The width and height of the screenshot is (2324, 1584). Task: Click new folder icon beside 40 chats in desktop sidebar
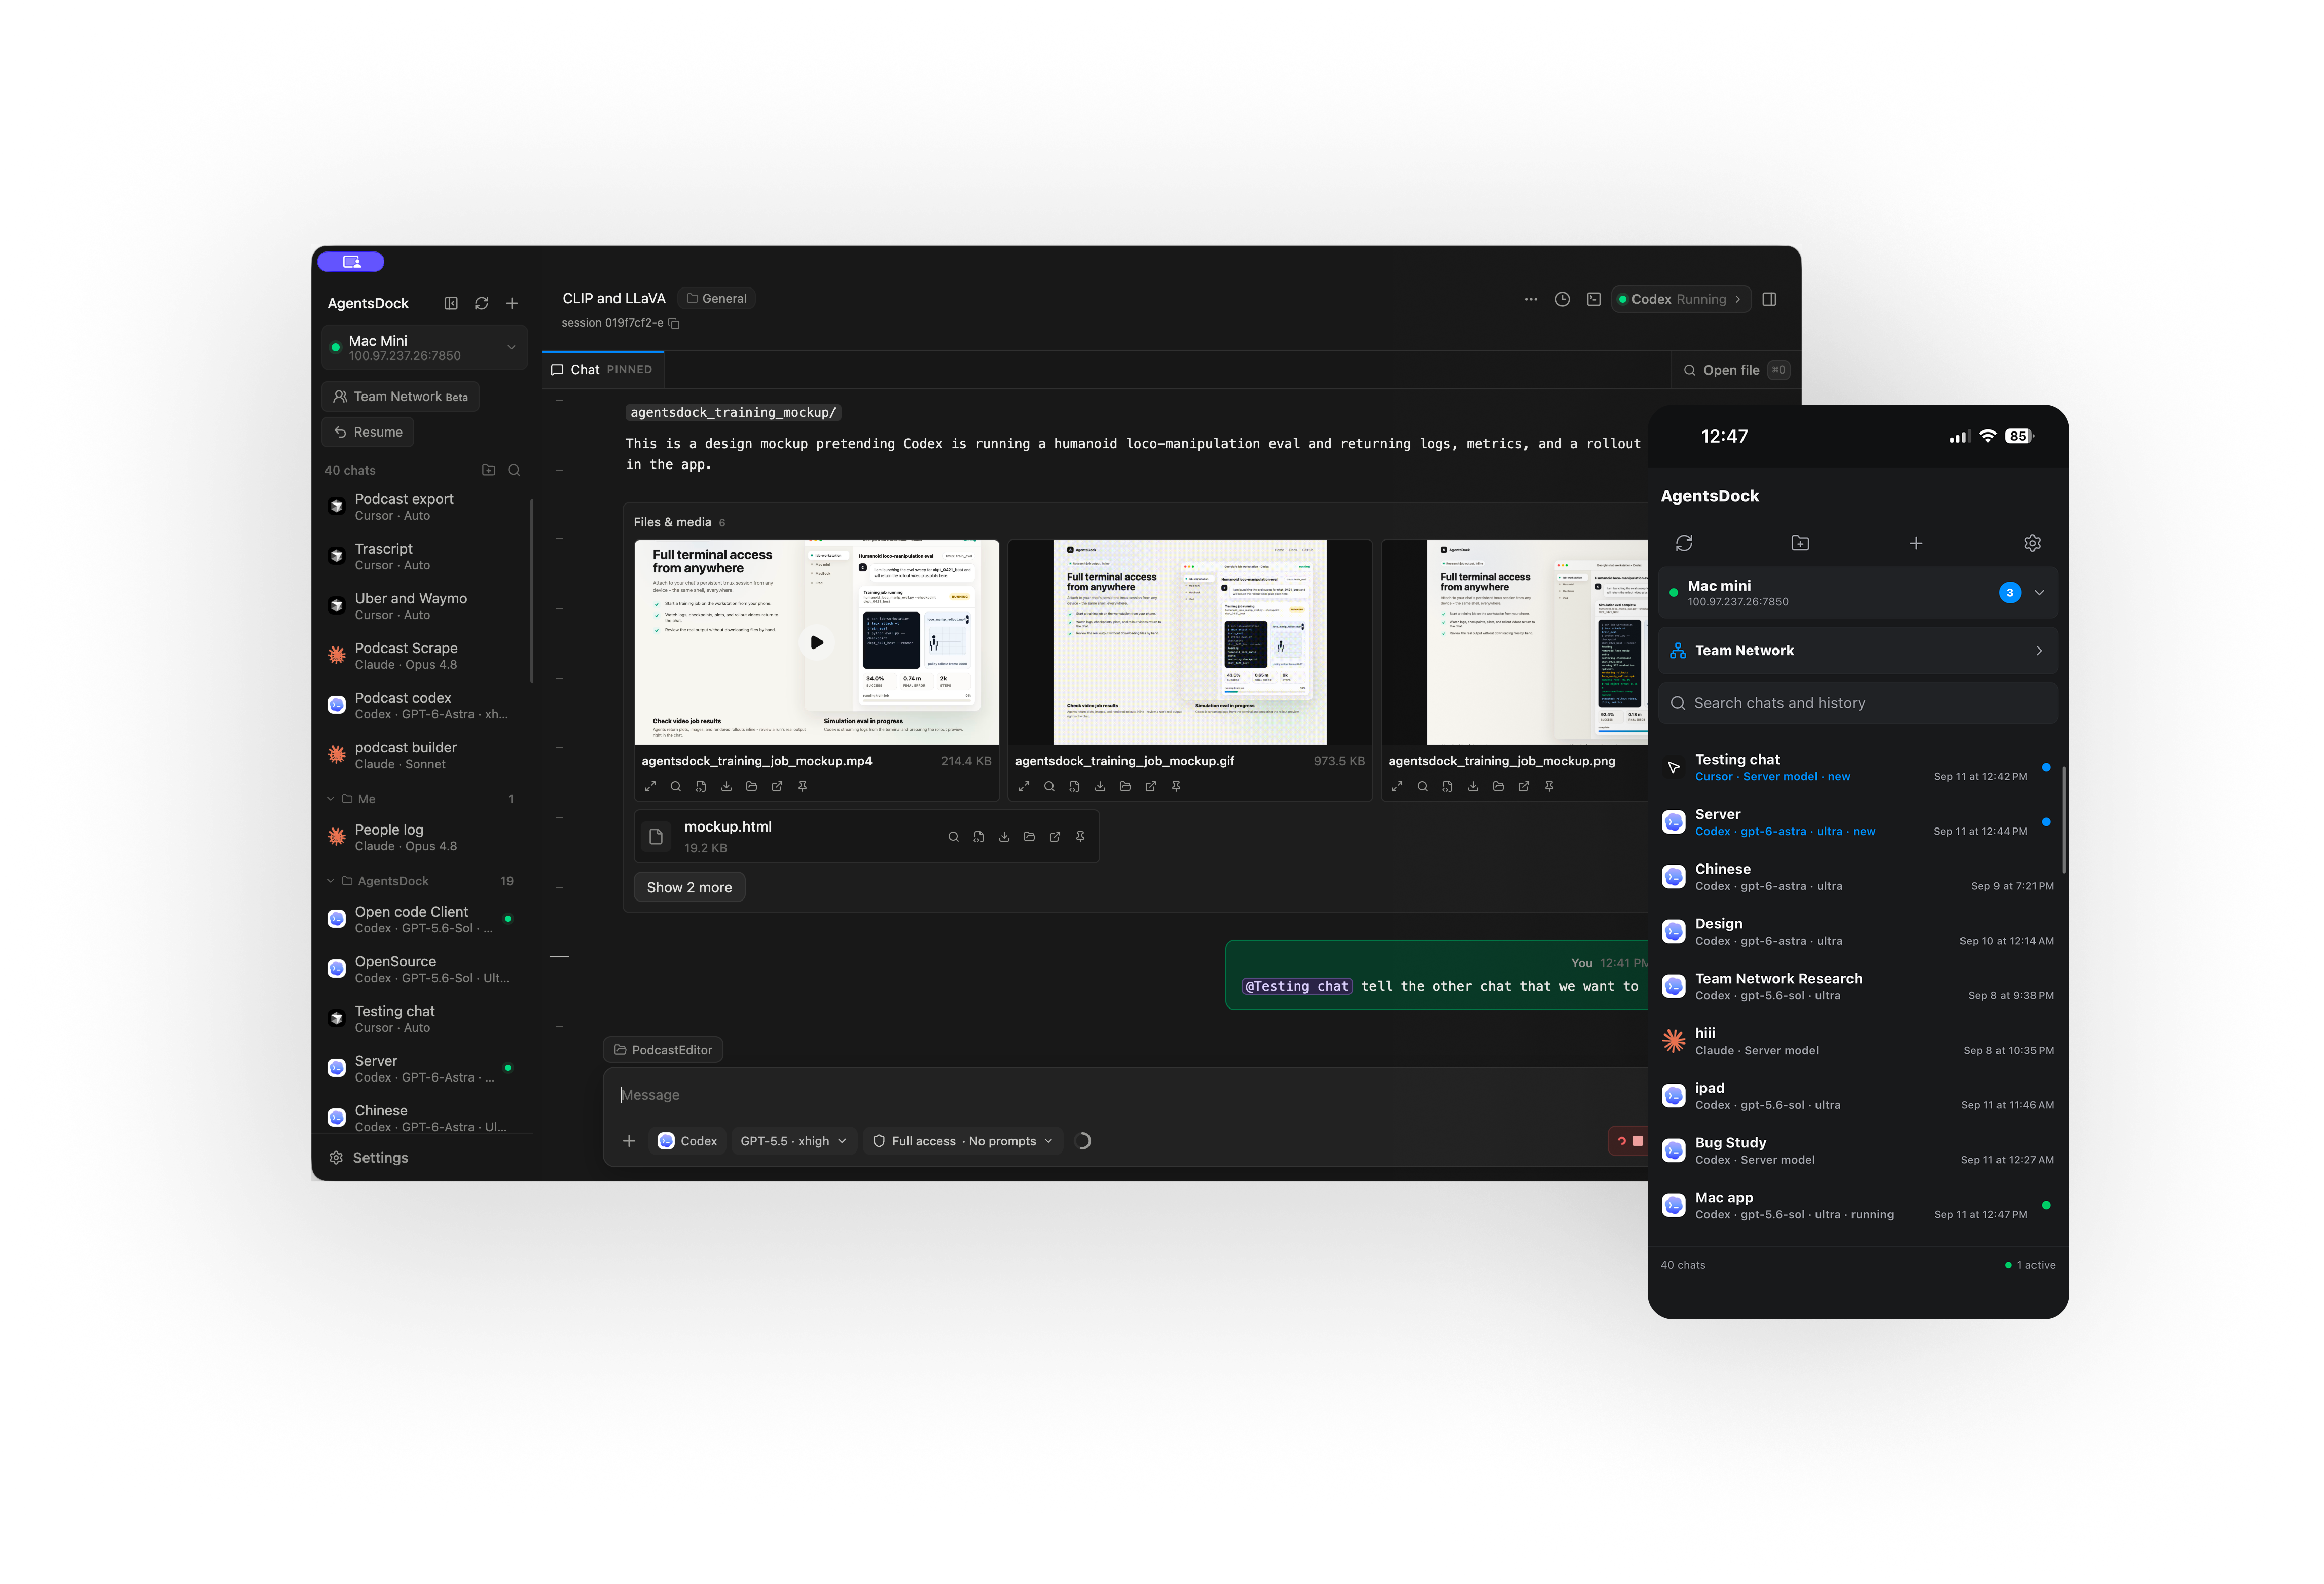(489, 470)
